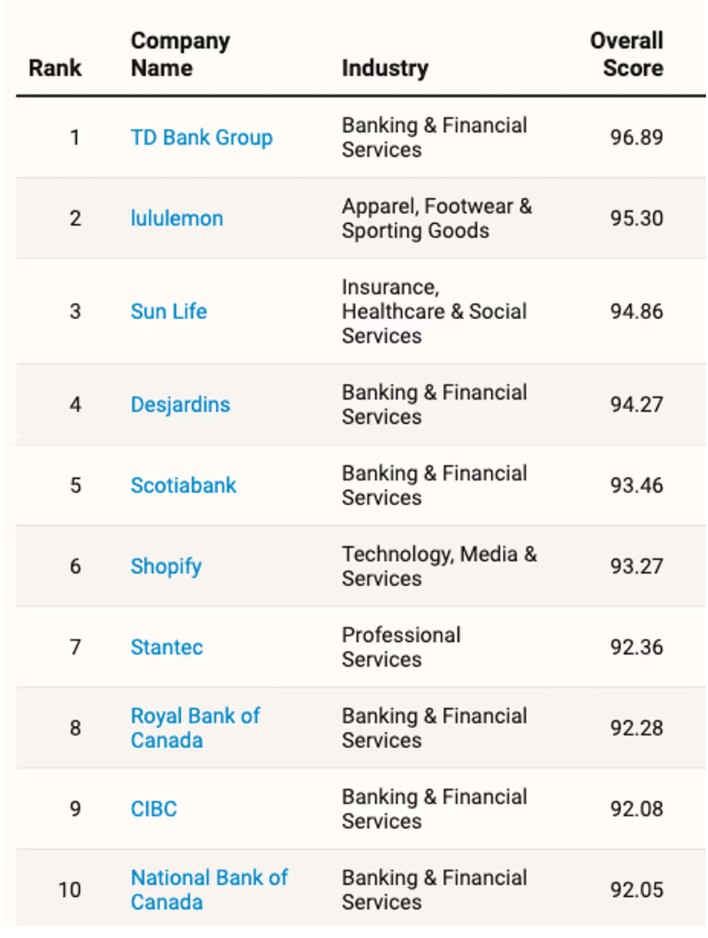Open the Scotiabank link
Screen dimensions: 708x938
184,485
